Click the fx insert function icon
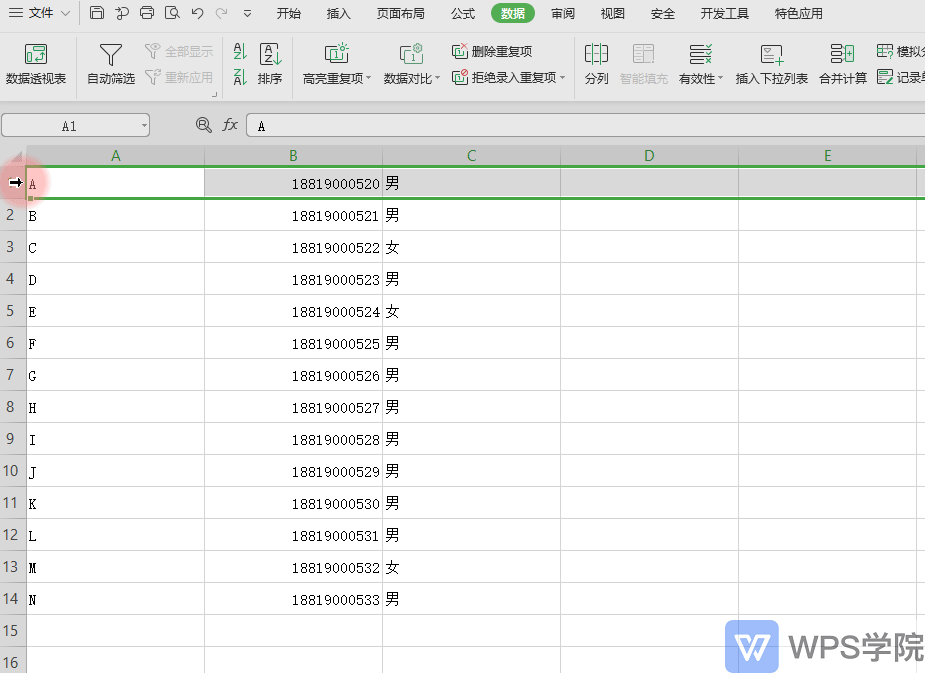The width and height of the screenshot is (925, 673). [x=229, y=125]
